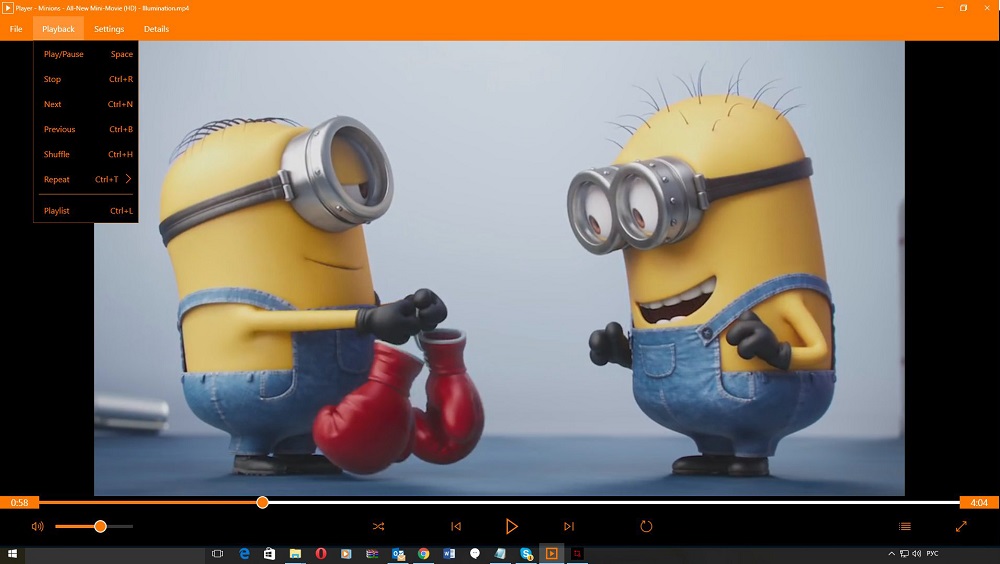This screenshot has width=1000, height=564.
Task: Open the network icon in the system tray
Action: 904,554
